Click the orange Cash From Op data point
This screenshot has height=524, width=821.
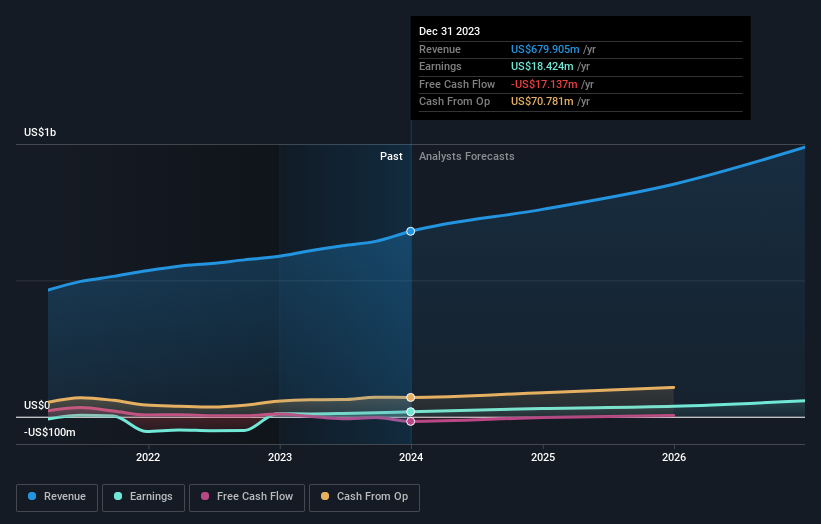(x=410, y=397)
